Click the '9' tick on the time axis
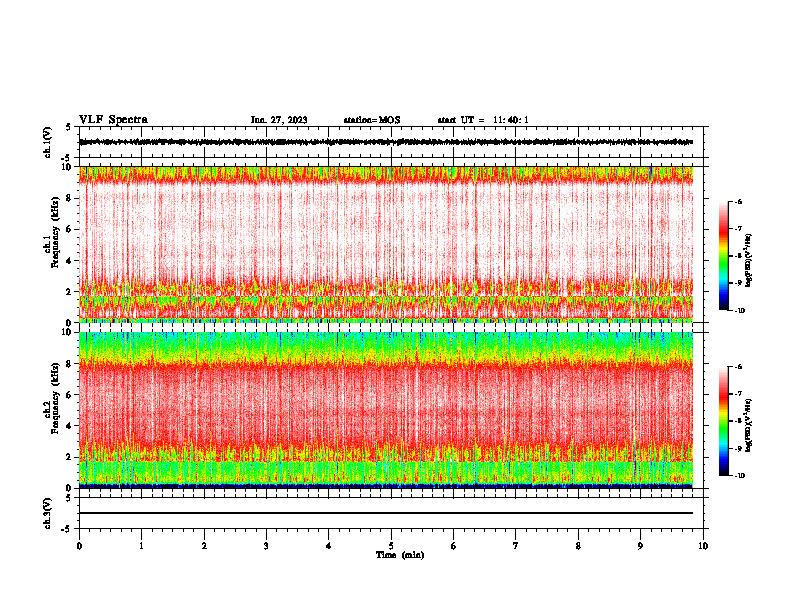Screen dimensions: 792x612 click(x=640, y=546)
